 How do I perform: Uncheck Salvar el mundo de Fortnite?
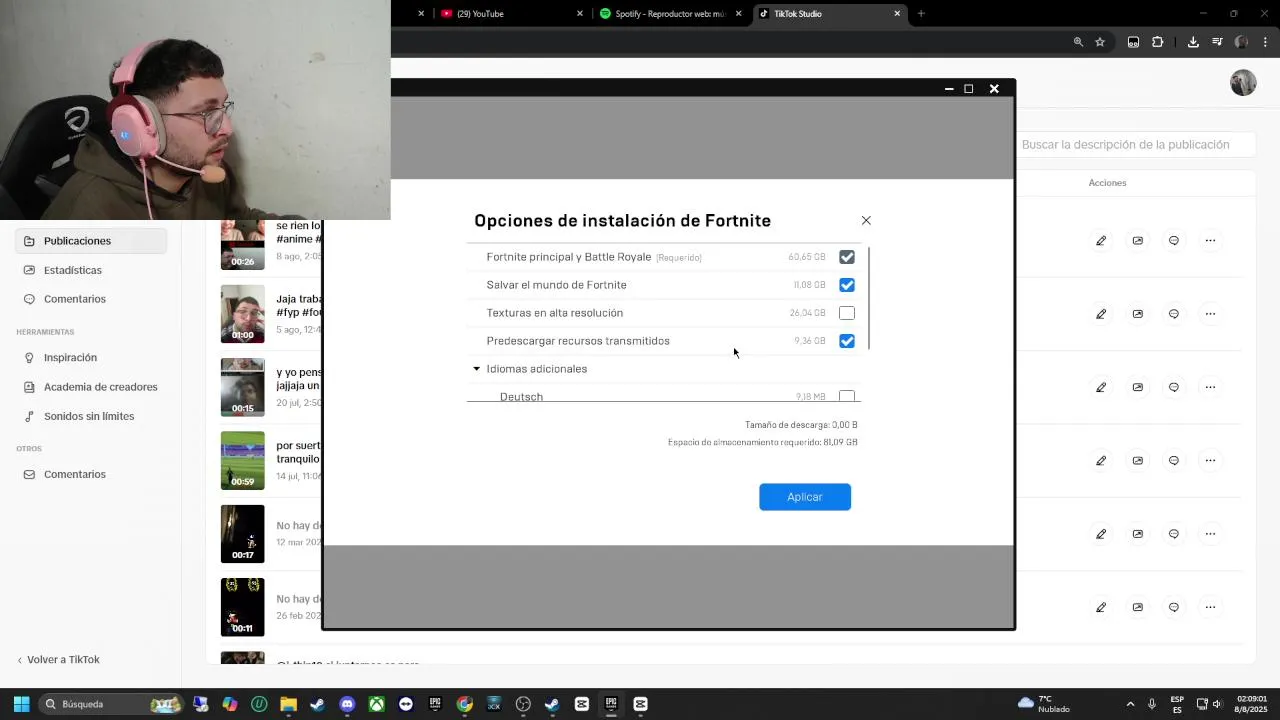tap(847, 285)
